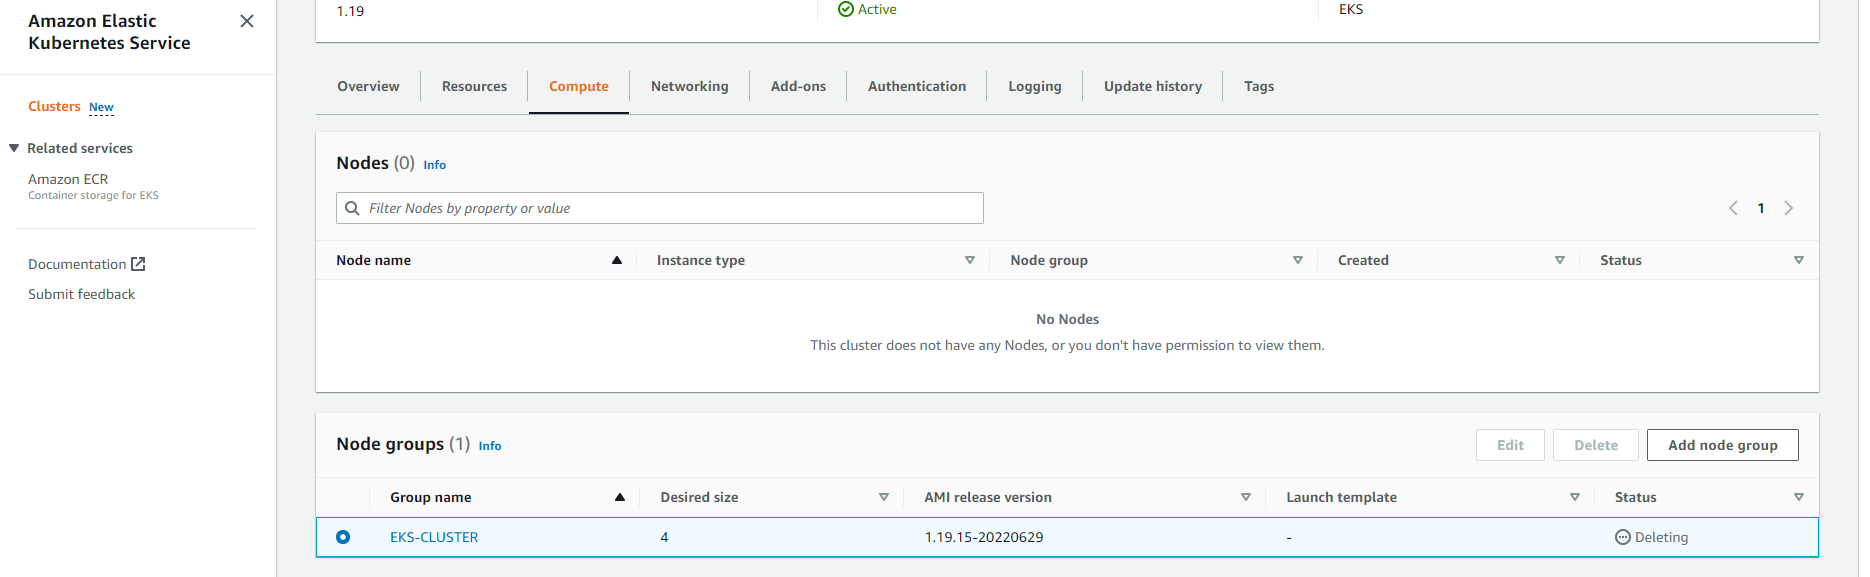Select the Compute tab
This screenshot has width=1870, height=577.
pos(579,86)
